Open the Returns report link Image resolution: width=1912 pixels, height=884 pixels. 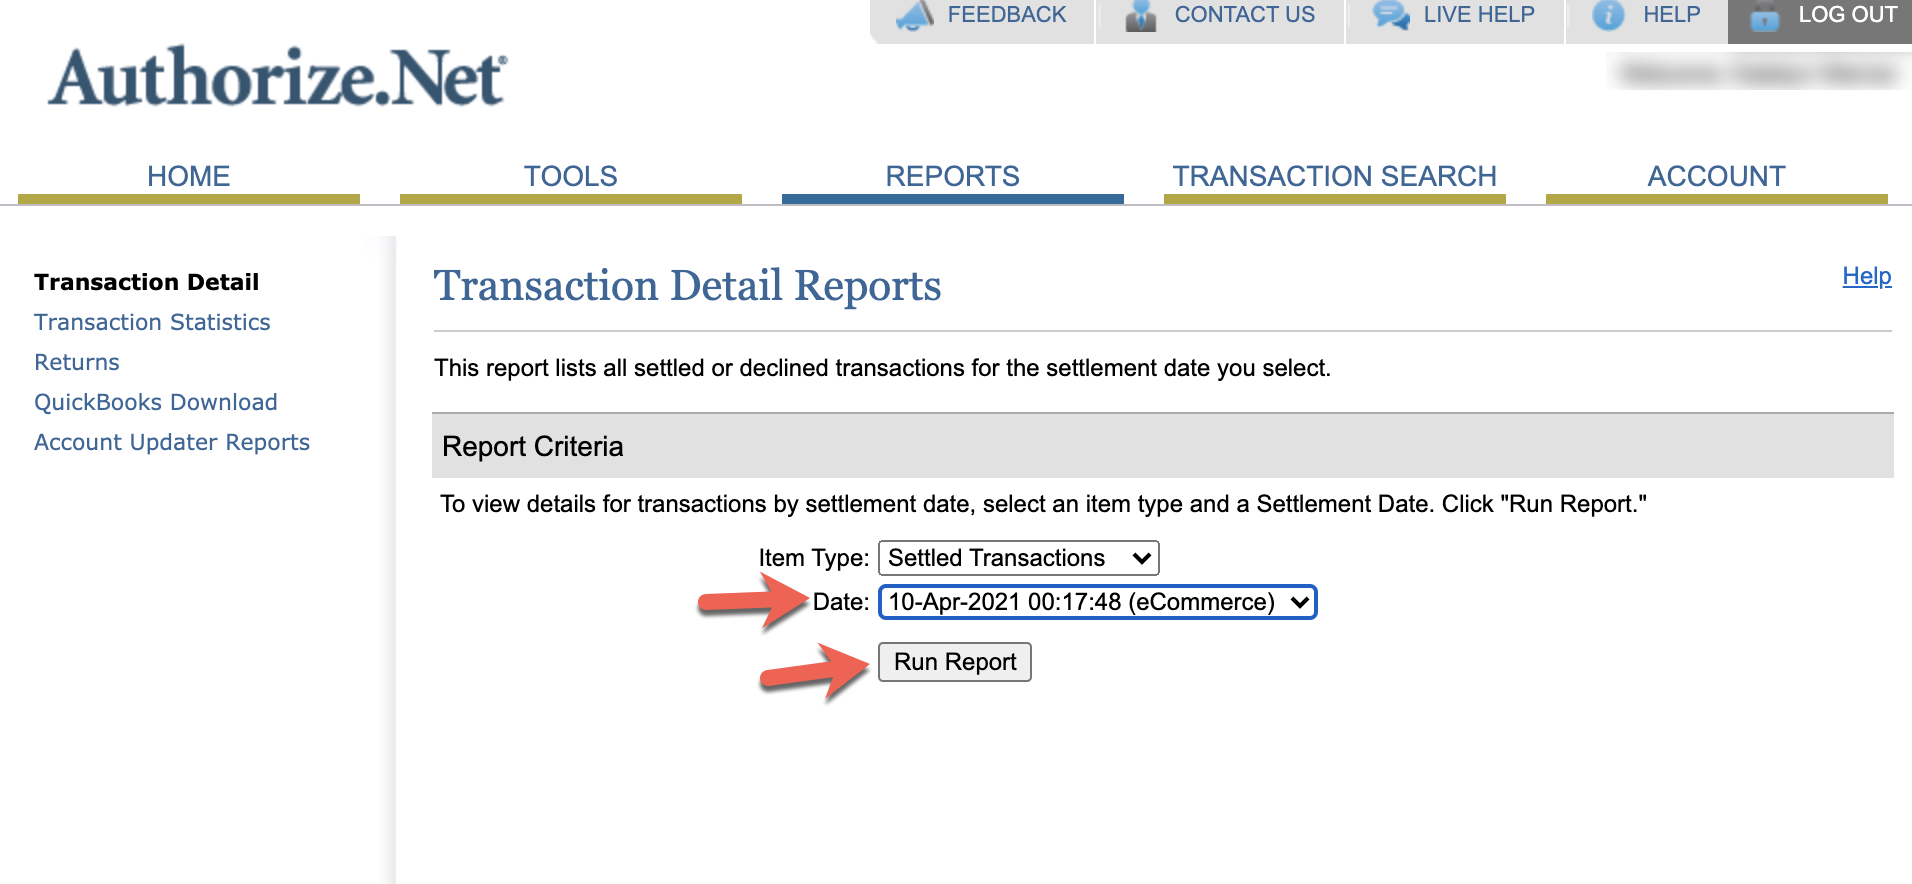[77, 362]
